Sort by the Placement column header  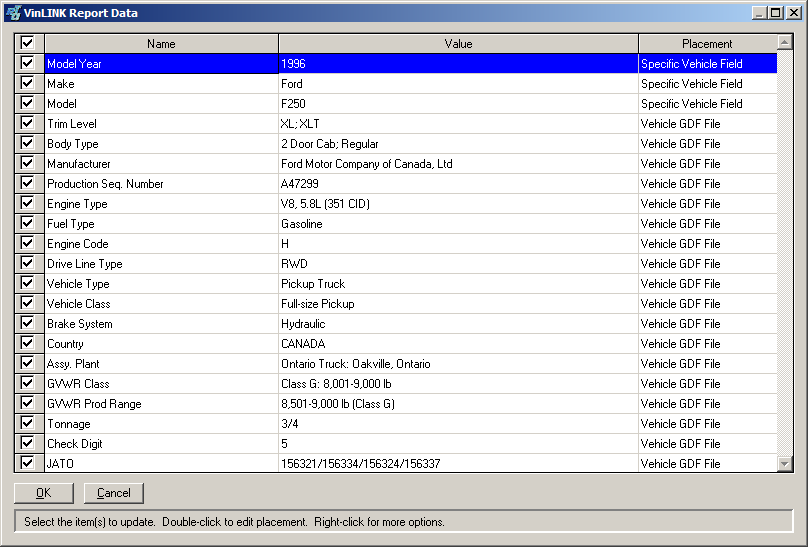707,44
